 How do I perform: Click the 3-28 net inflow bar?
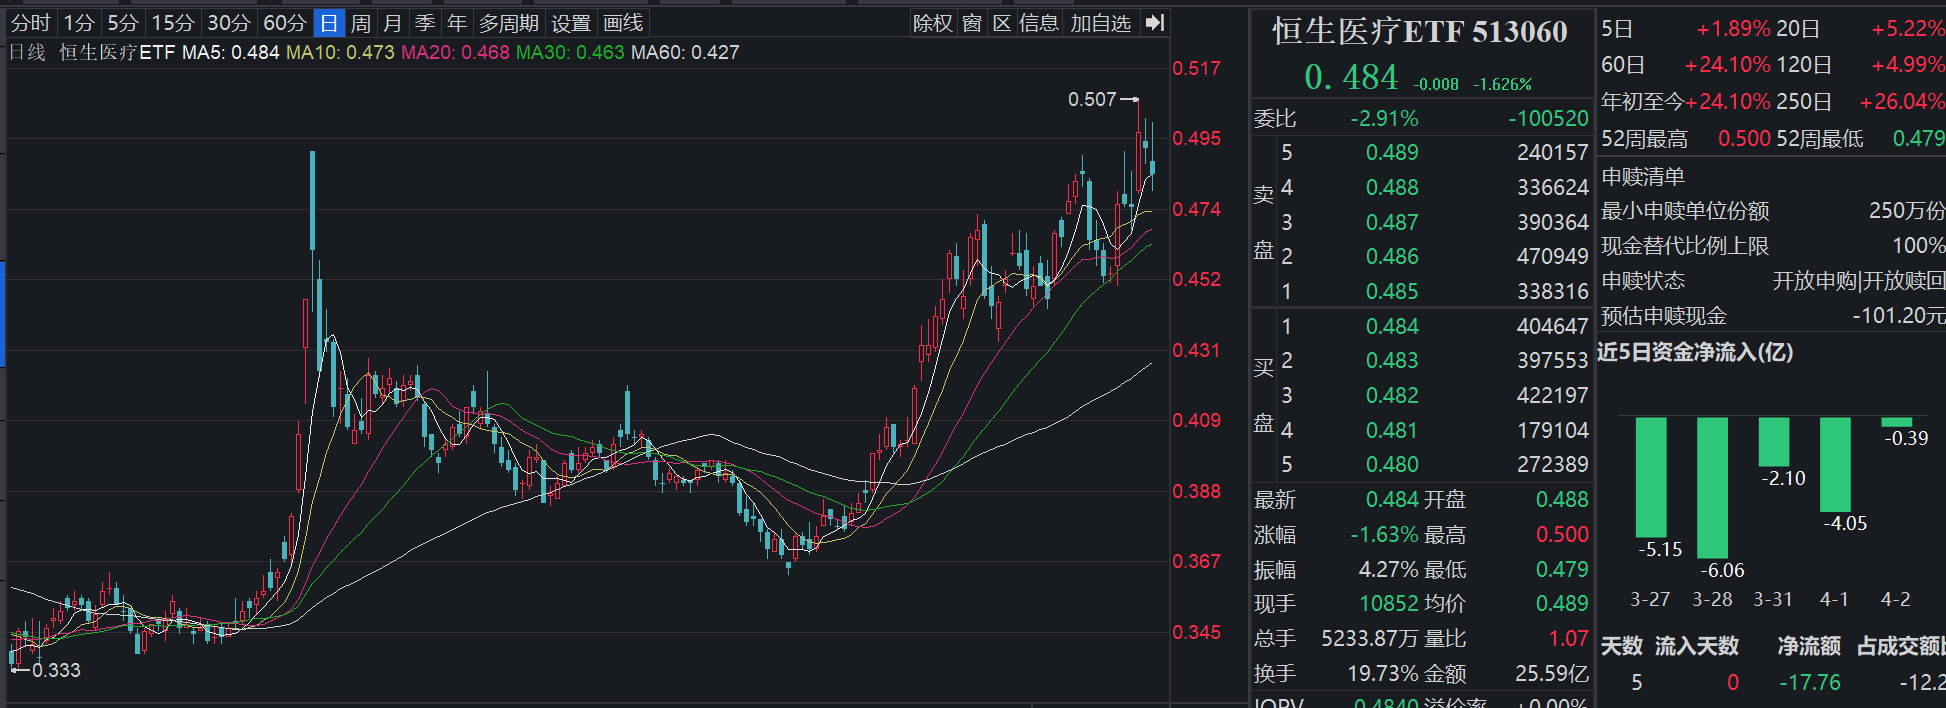point(1712,487)
